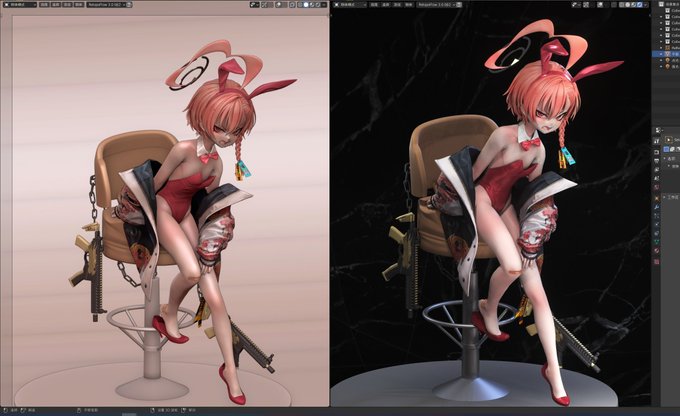
Task: Open first header menu in left viewport
Action: (44, 4)
